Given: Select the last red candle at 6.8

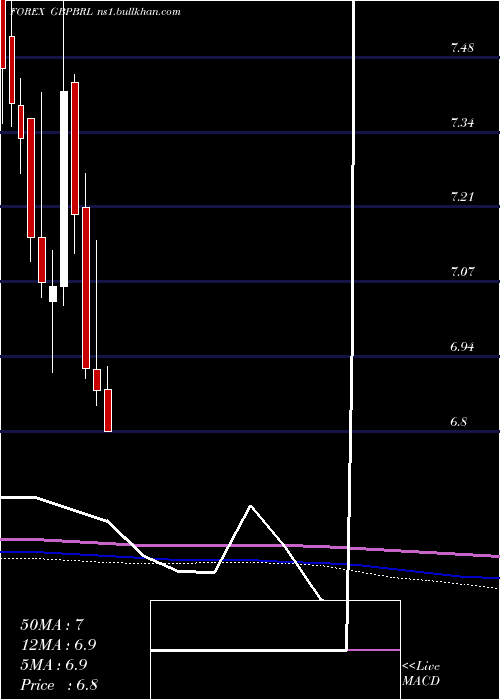Looking at the screenshot, I should click(x=108, y=410).
